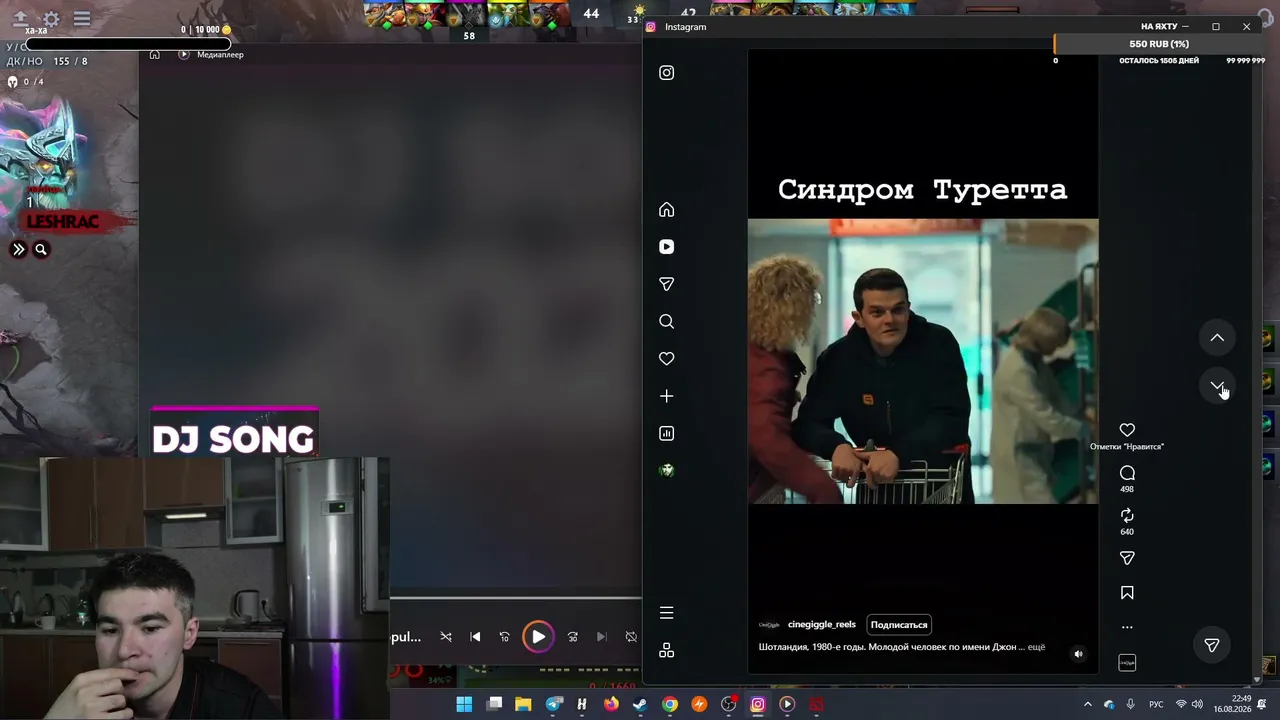Open the Dota settings gear
The height and width of the screenshot is (720, 1280).
pos(51,19)
